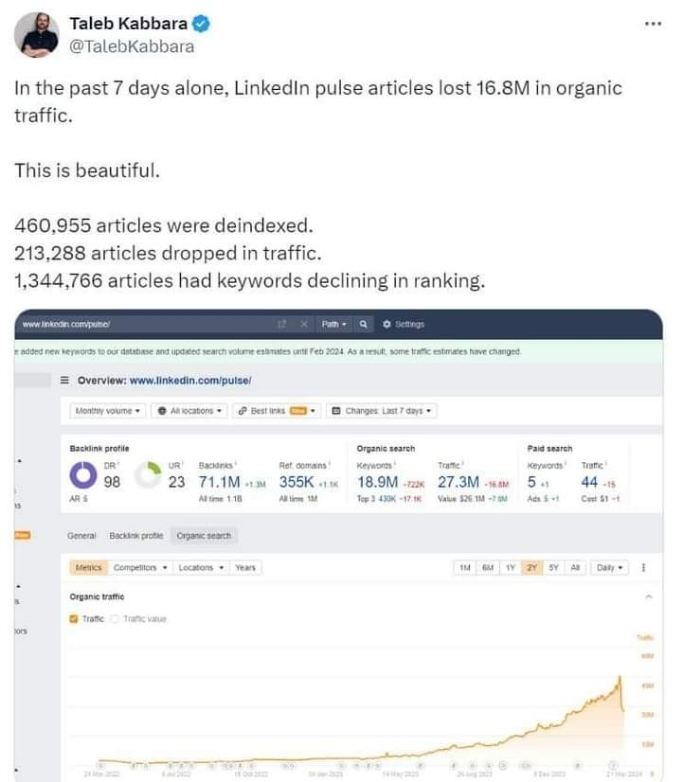Set chart range to 5Y

click(554, 568)
